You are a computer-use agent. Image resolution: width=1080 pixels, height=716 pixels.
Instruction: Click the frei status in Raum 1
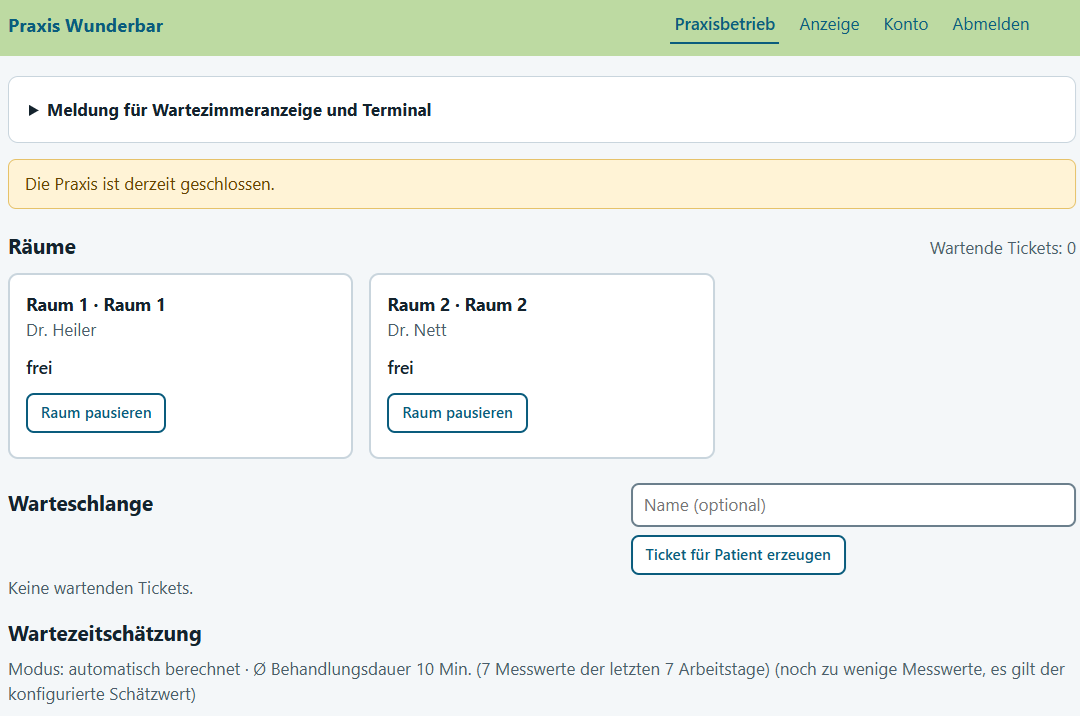[39, 368]
